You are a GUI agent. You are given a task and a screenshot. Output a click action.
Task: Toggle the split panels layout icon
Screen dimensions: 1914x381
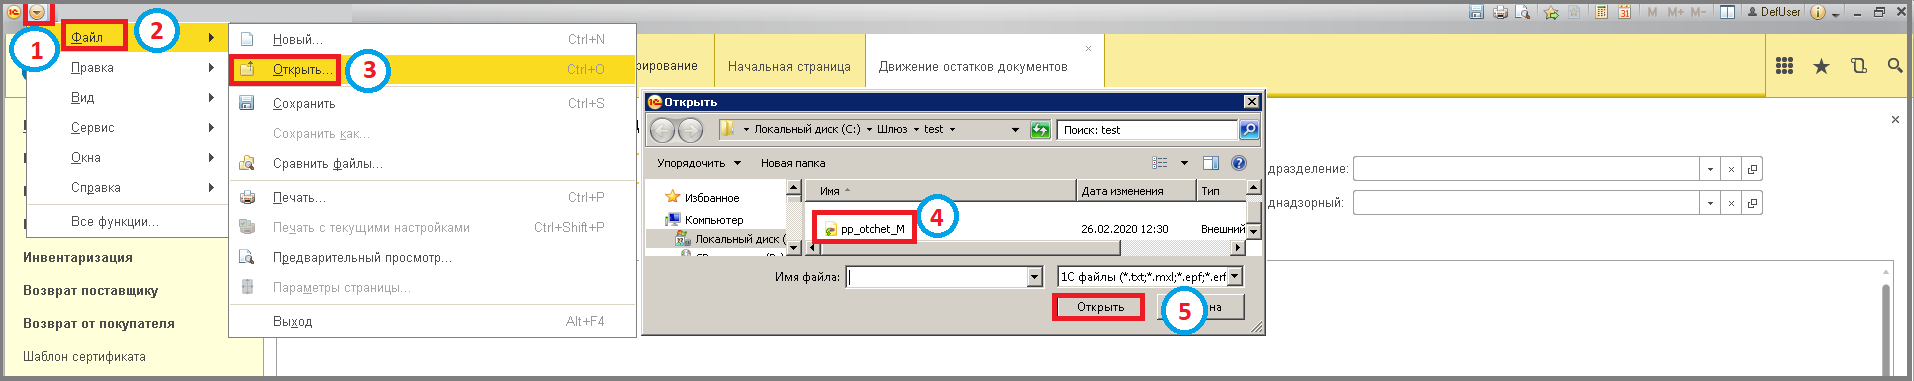(x=1727, y=12)
